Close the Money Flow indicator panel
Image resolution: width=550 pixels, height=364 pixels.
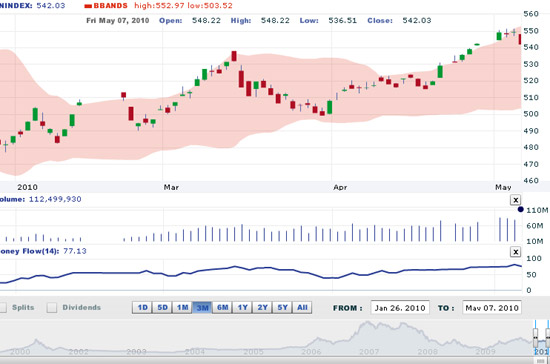pos(515,252)
